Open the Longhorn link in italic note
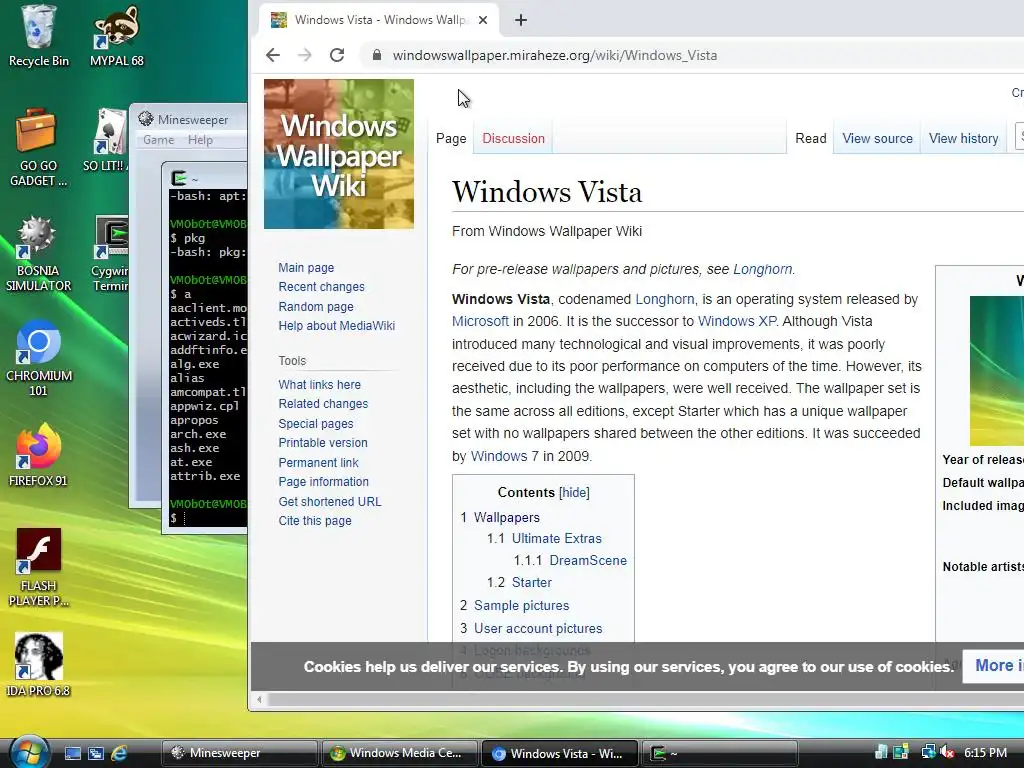Image resolution: width=1024 pixels, height=768 pixels. point(763,269)
